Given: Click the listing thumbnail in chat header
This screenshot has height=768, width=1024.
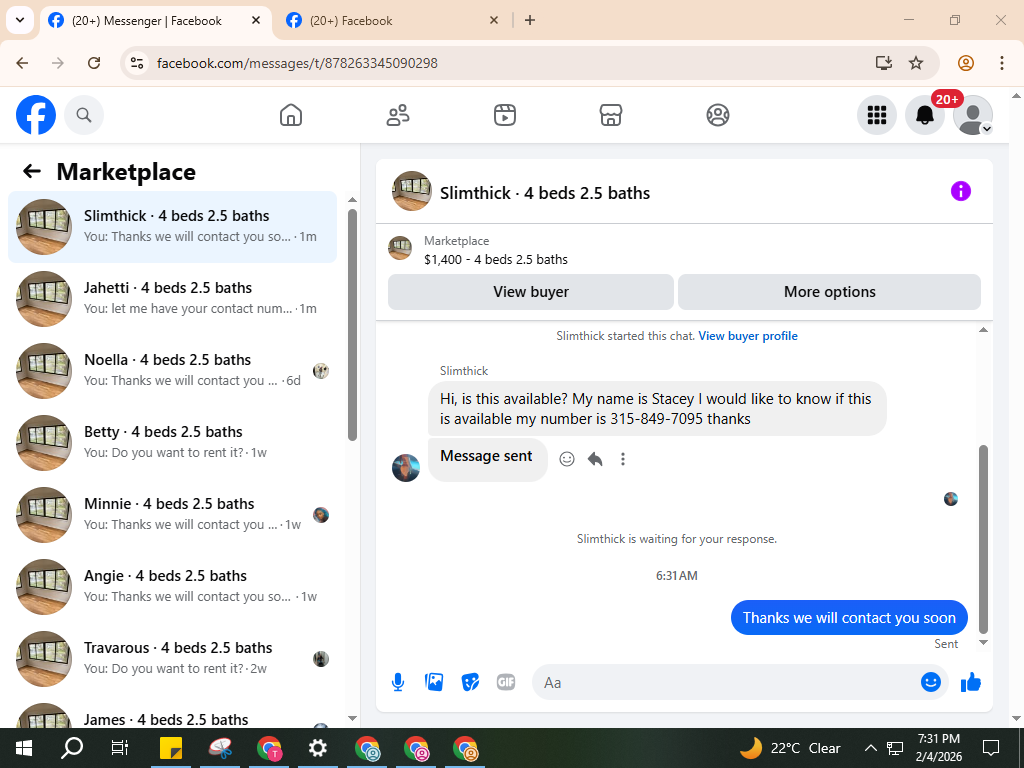Looking at the screenshot, I should click(411, 191).
